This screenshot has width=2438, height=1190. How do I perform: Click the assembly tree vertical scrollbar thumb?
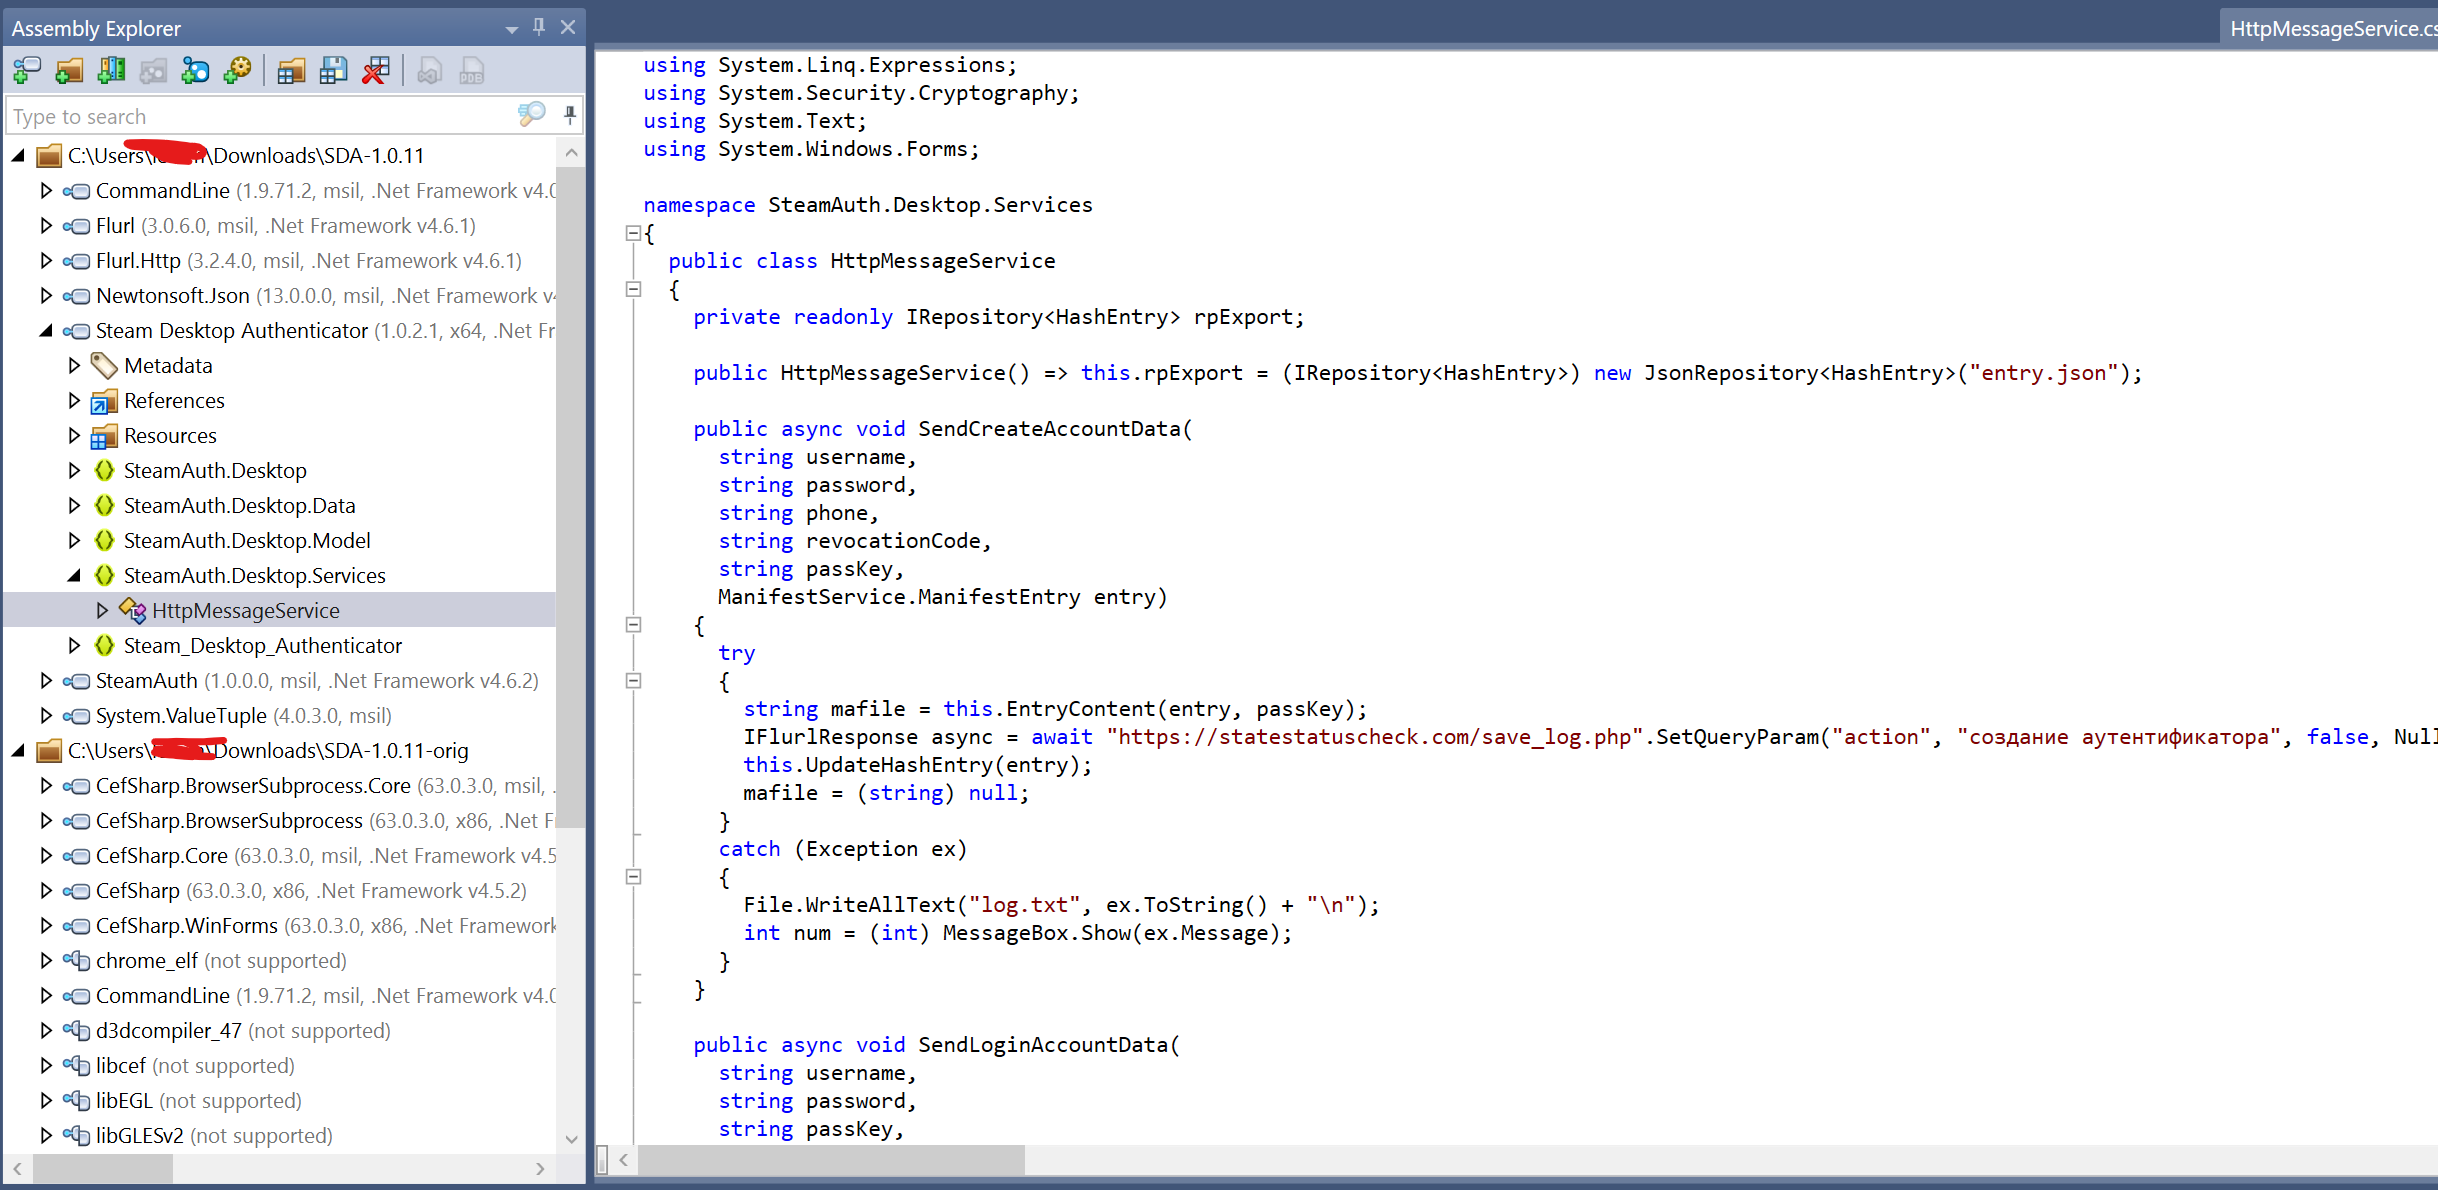[570, 496]
